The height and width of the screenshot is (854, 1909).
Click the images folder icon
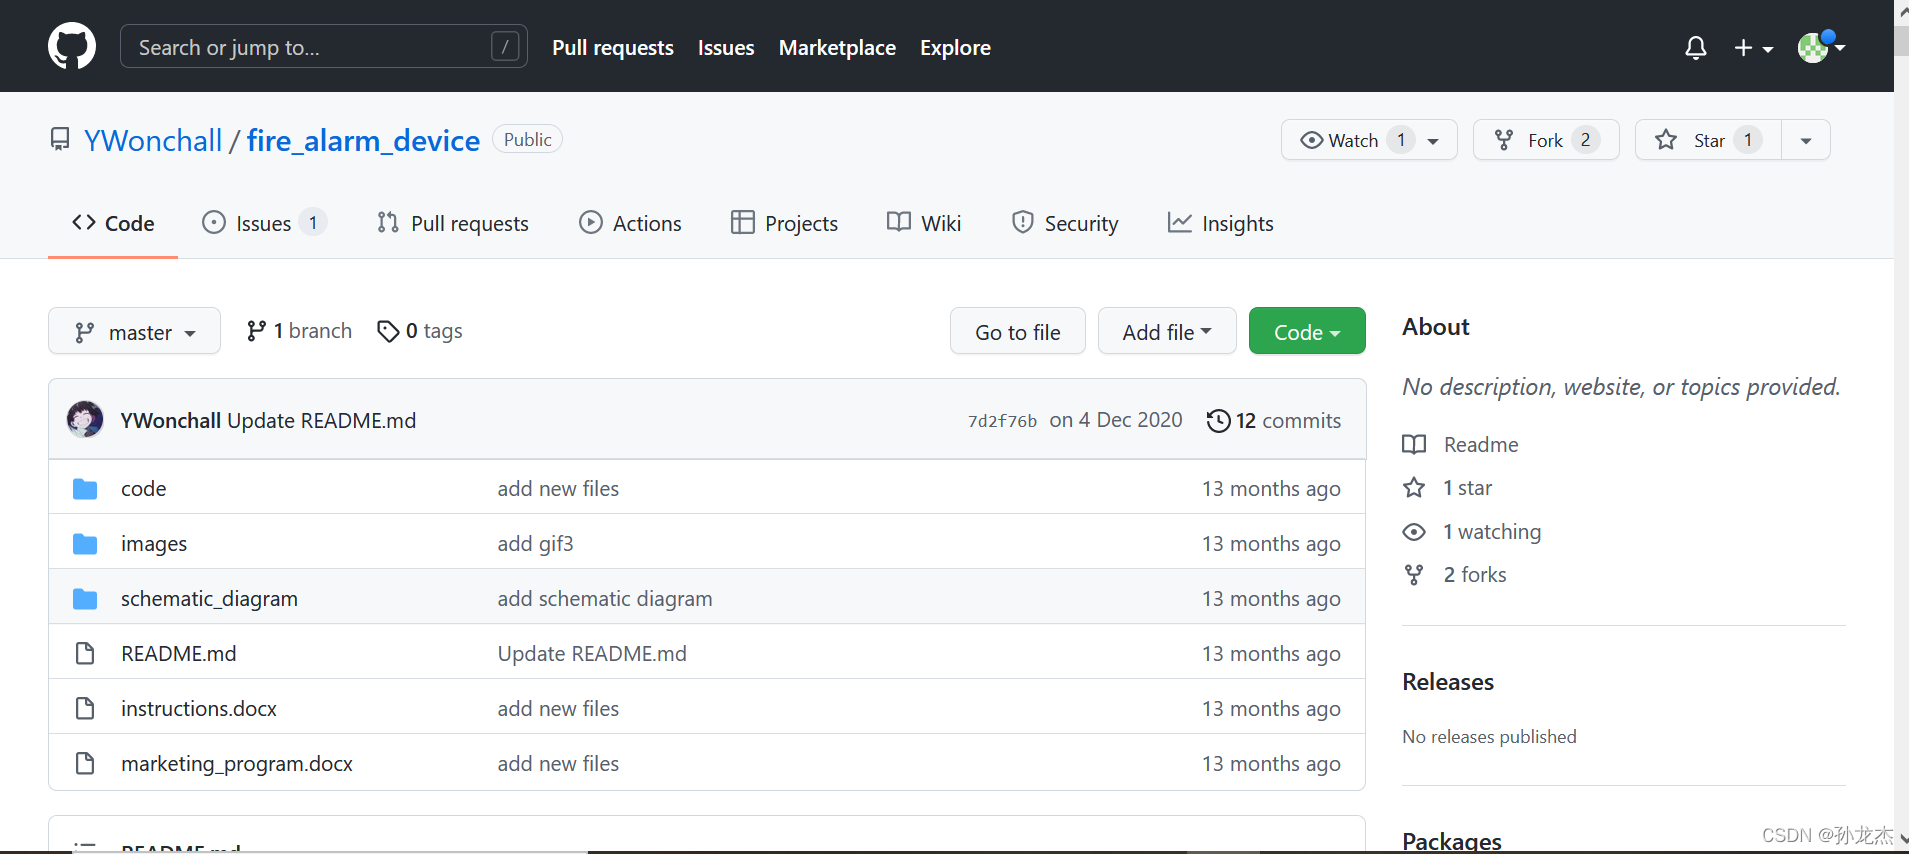tap(85, 544)
